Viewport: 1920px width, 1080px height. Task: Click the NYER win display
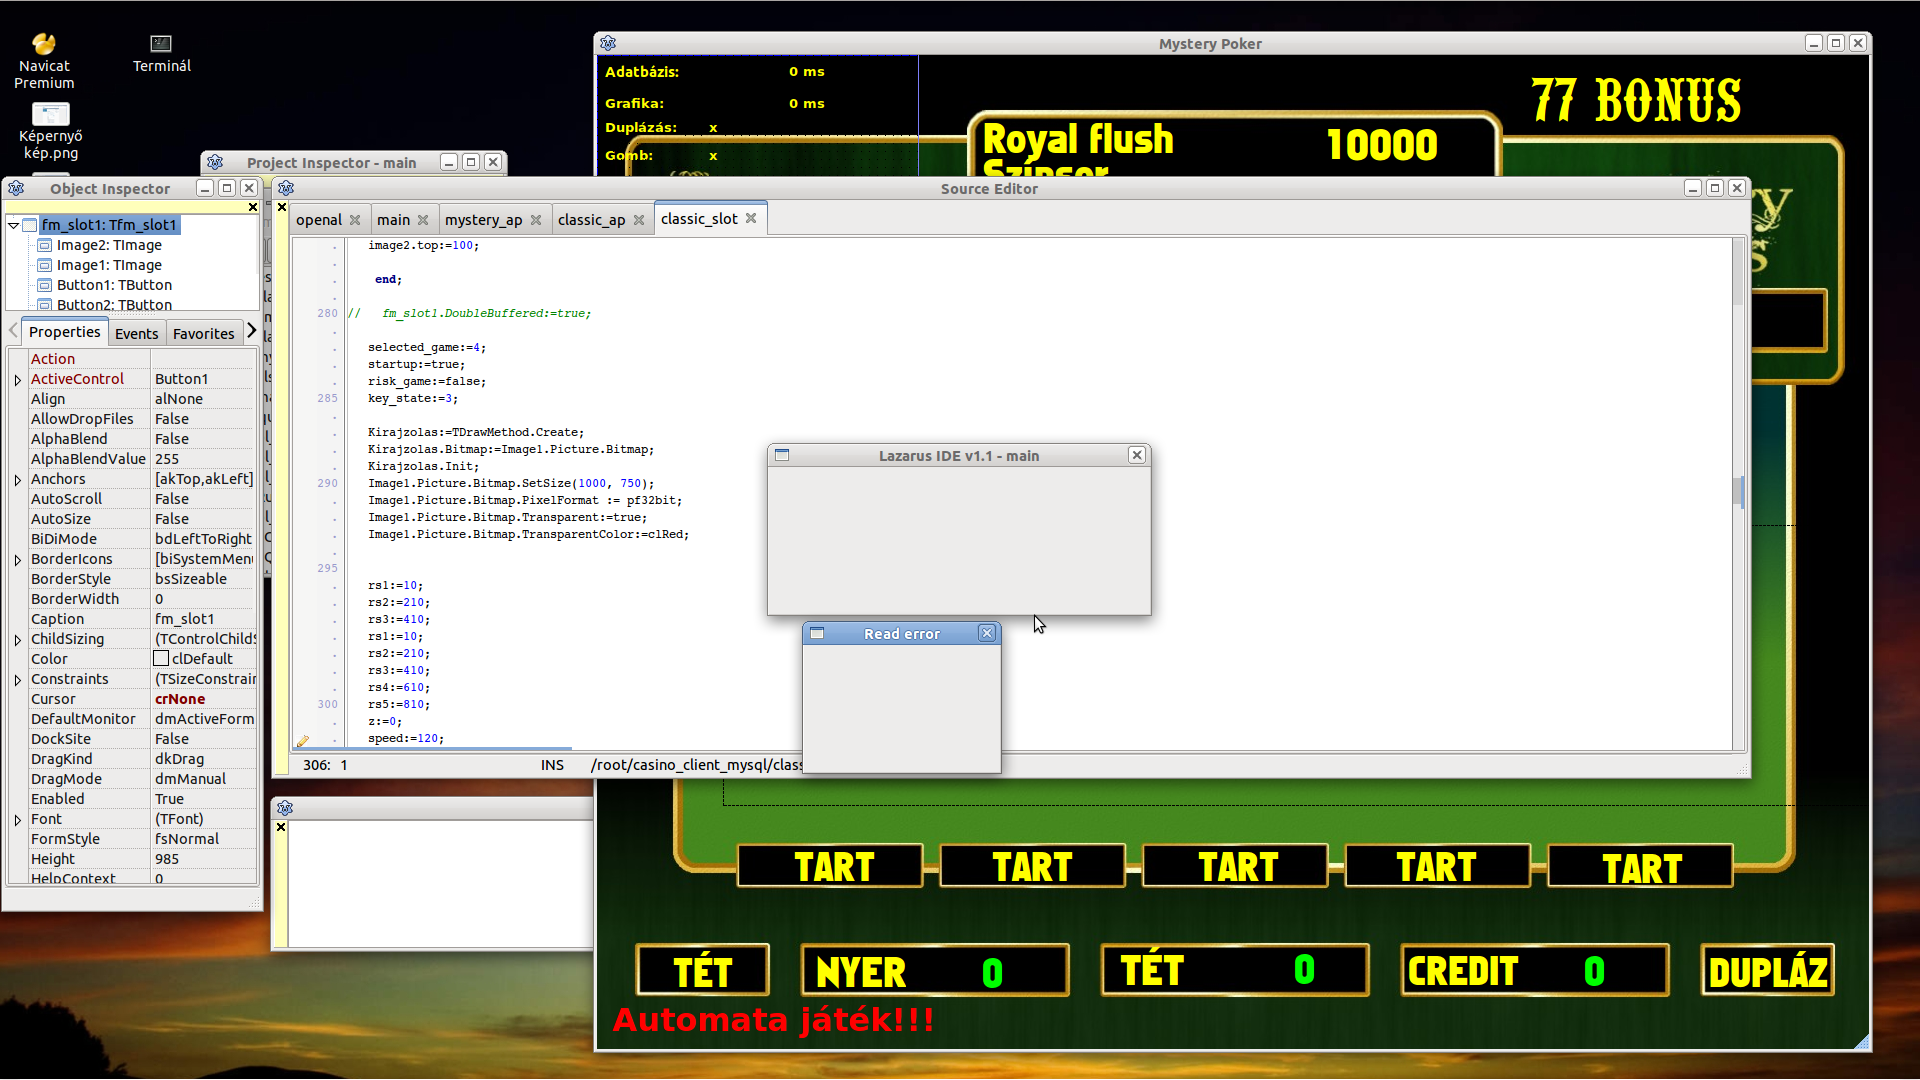coord(935,971)
